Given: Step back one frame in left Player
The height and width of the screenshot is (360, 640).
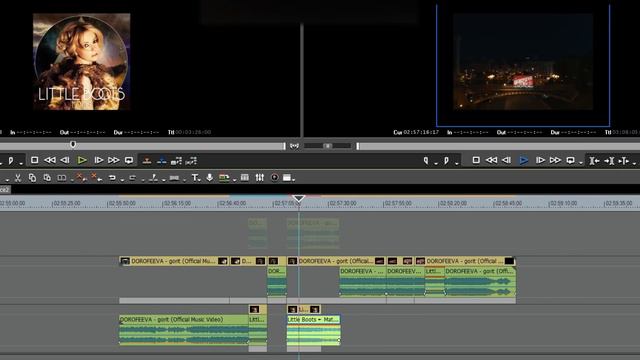Looking at the screenshot, I should [x=65, y=160].
